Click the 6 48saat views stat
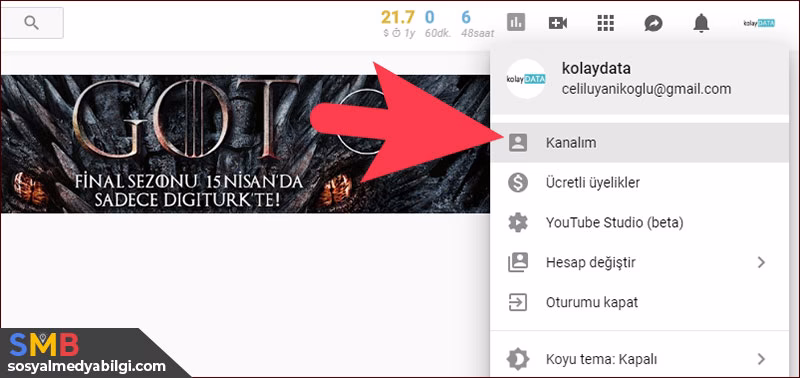 point(477,23)
